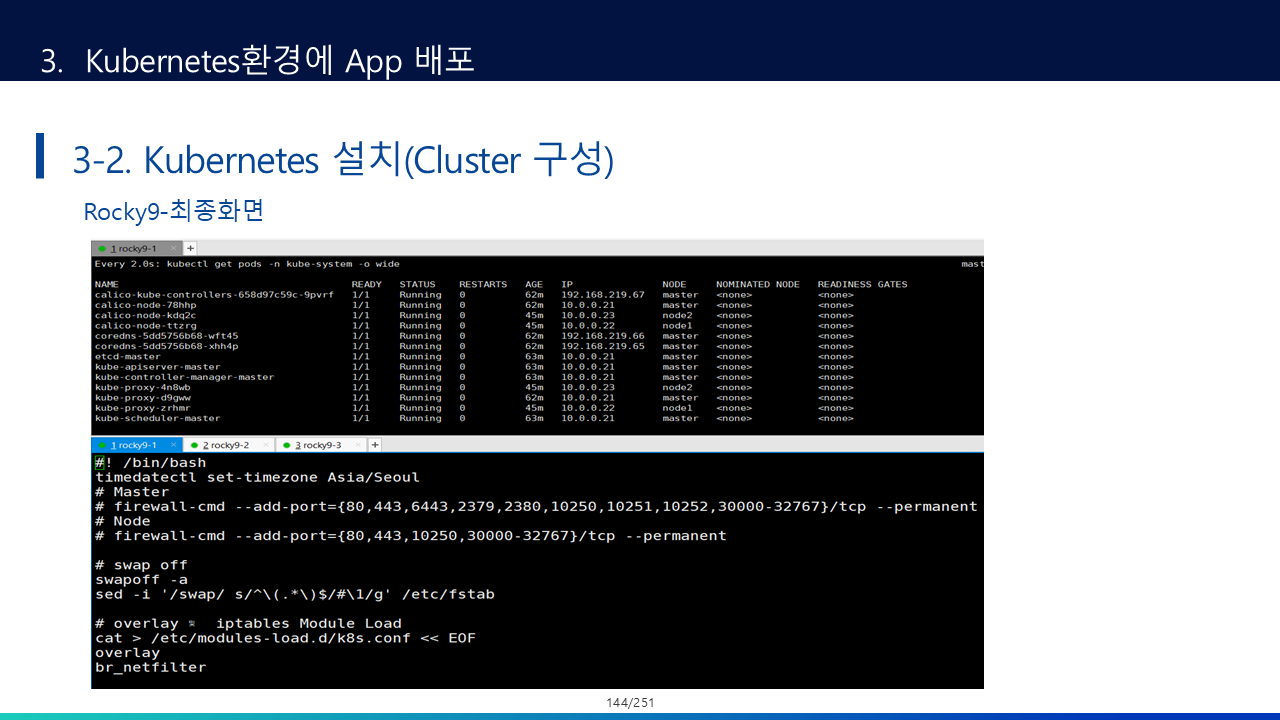Screen dimensions: 1280x720
Task: Select the kube-proxy-d9gww pod name
Action: click(x=143, y=398)
